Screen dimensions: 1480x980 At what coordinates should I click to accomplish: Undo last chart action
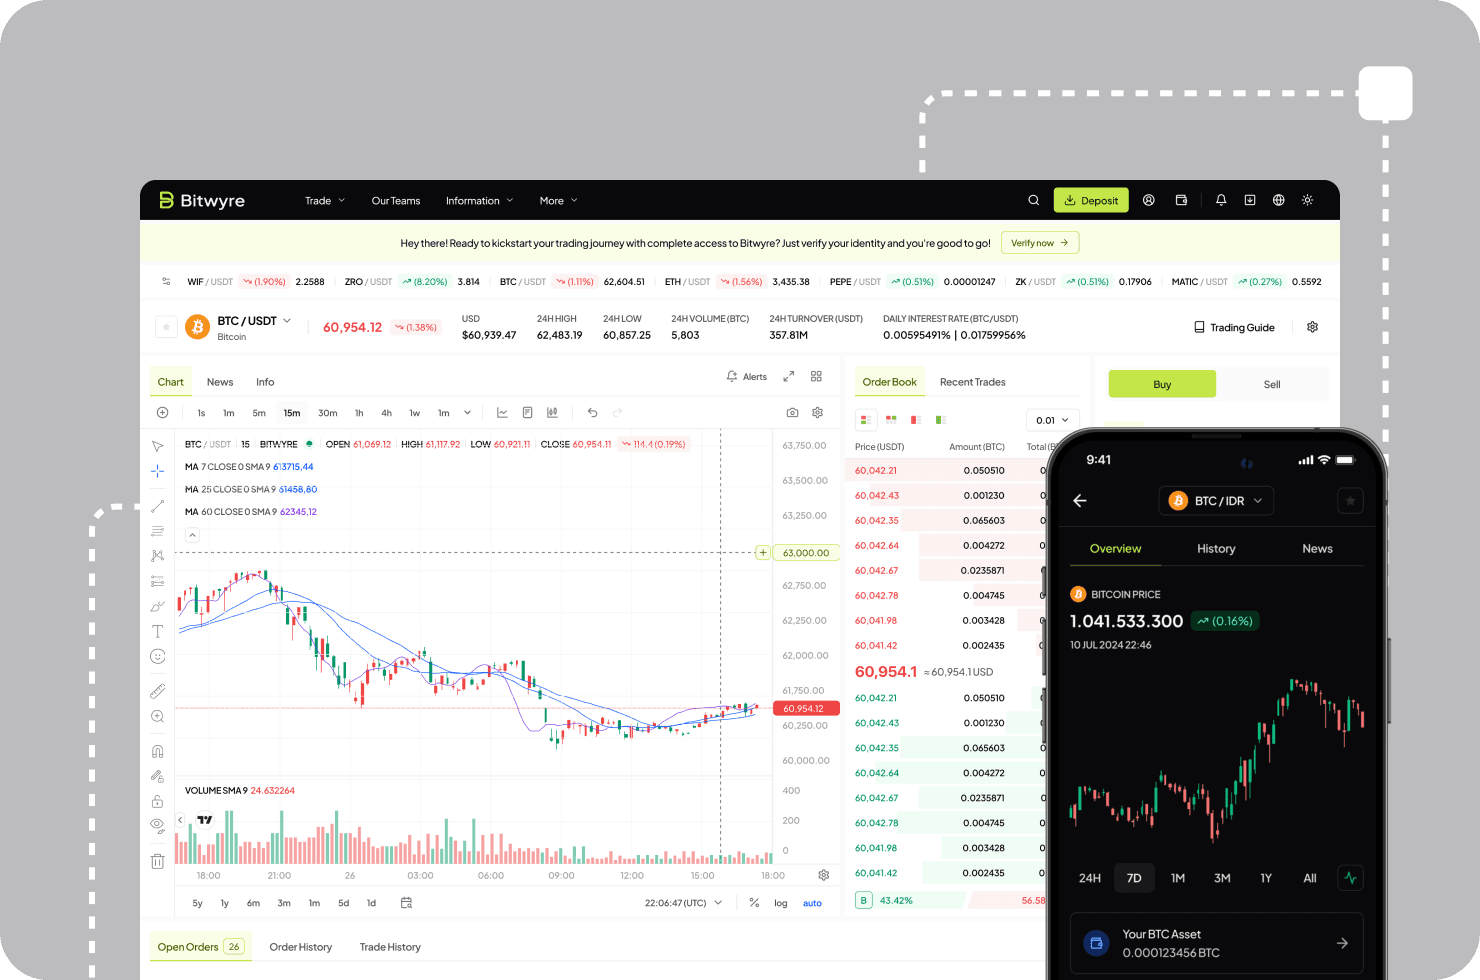[592, 412]
